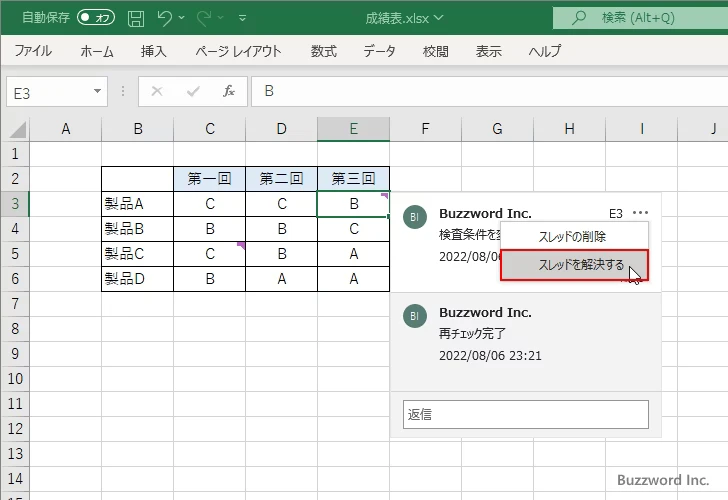Click the formula bar Enter checkmark icon
This screenshot has height=500, width=728.
pos(193,91)
